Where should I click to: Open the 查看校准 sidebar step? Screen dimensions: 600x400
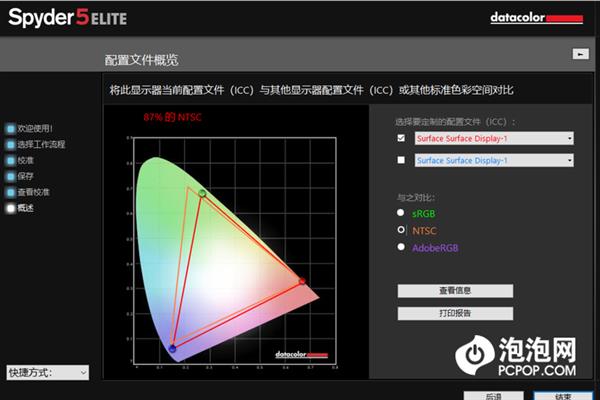point(33,192)
